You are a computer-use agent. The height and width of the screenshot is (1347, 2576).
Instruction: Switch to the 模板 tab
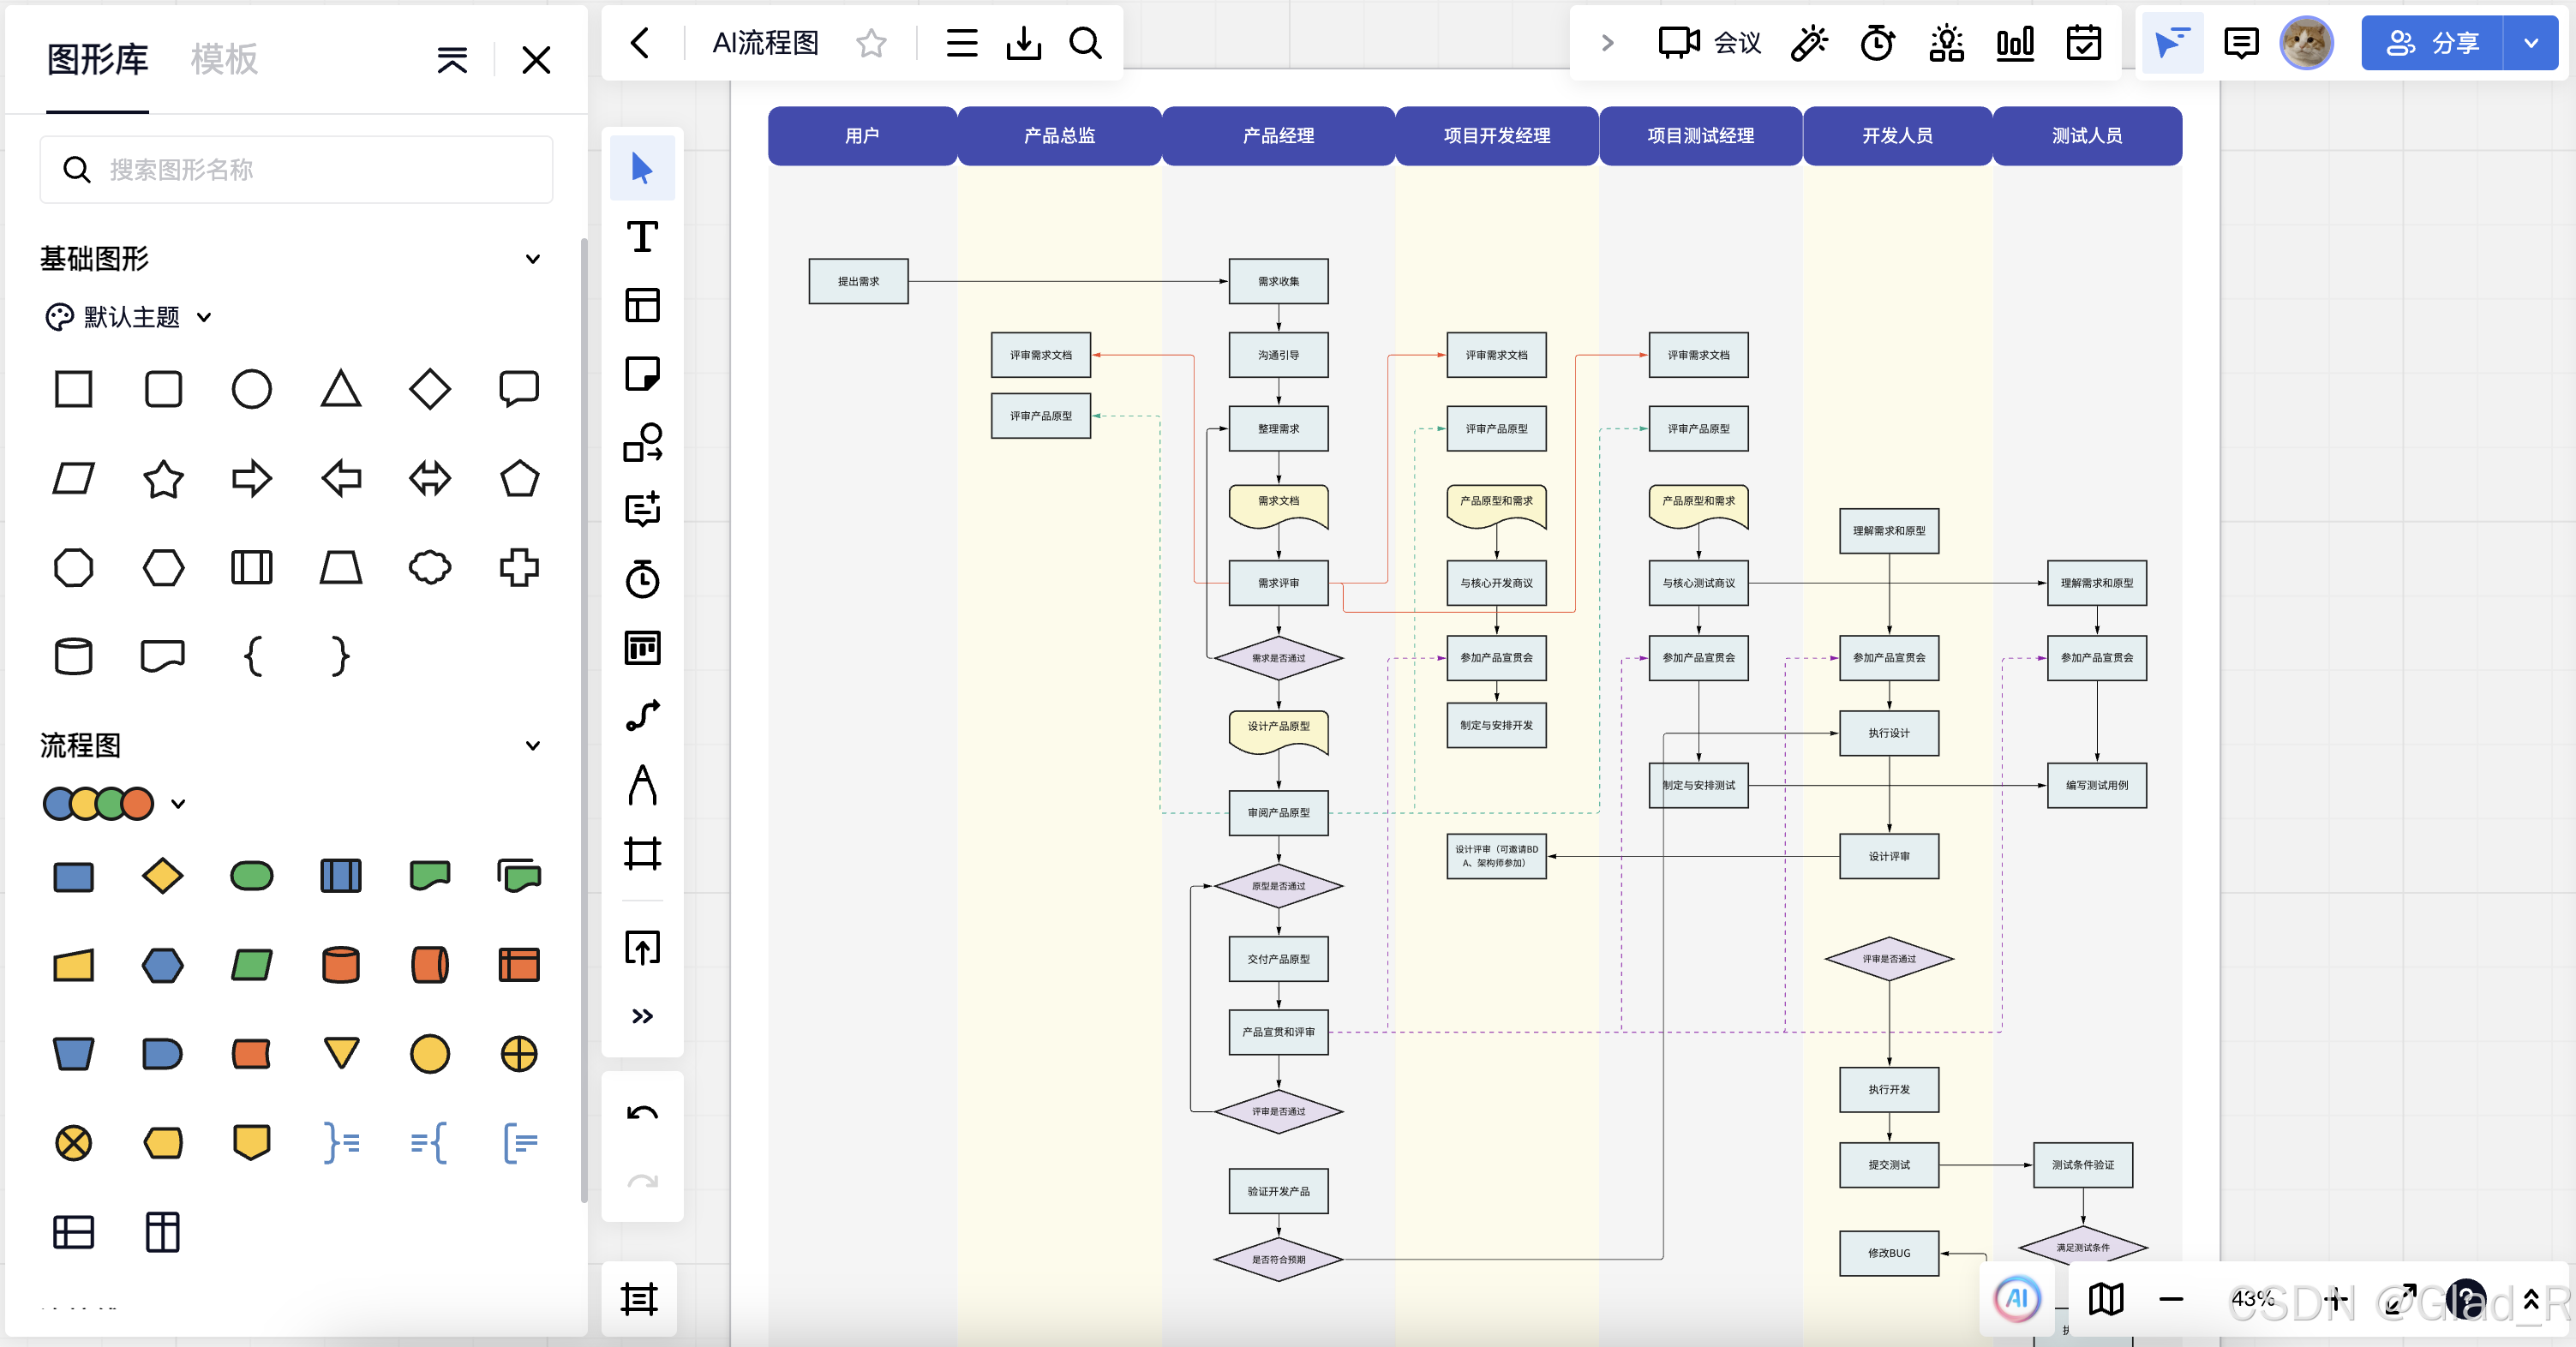point(224,59)
